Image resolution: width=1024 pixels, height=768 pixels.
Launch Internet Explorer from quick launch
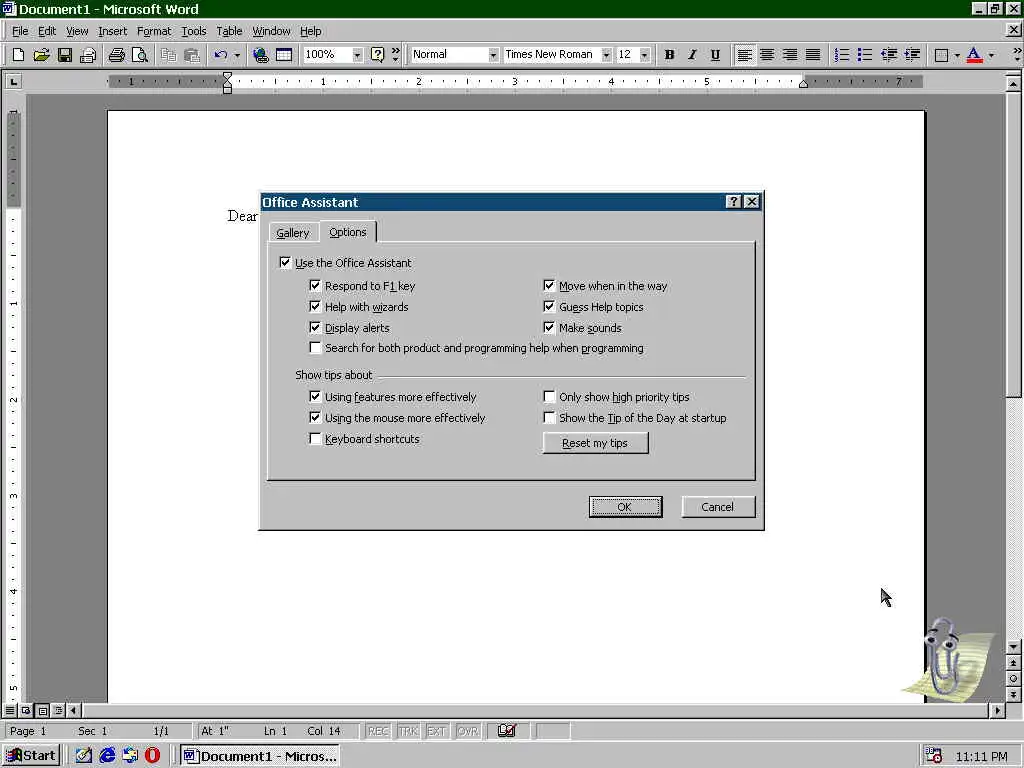pos(107,756)
